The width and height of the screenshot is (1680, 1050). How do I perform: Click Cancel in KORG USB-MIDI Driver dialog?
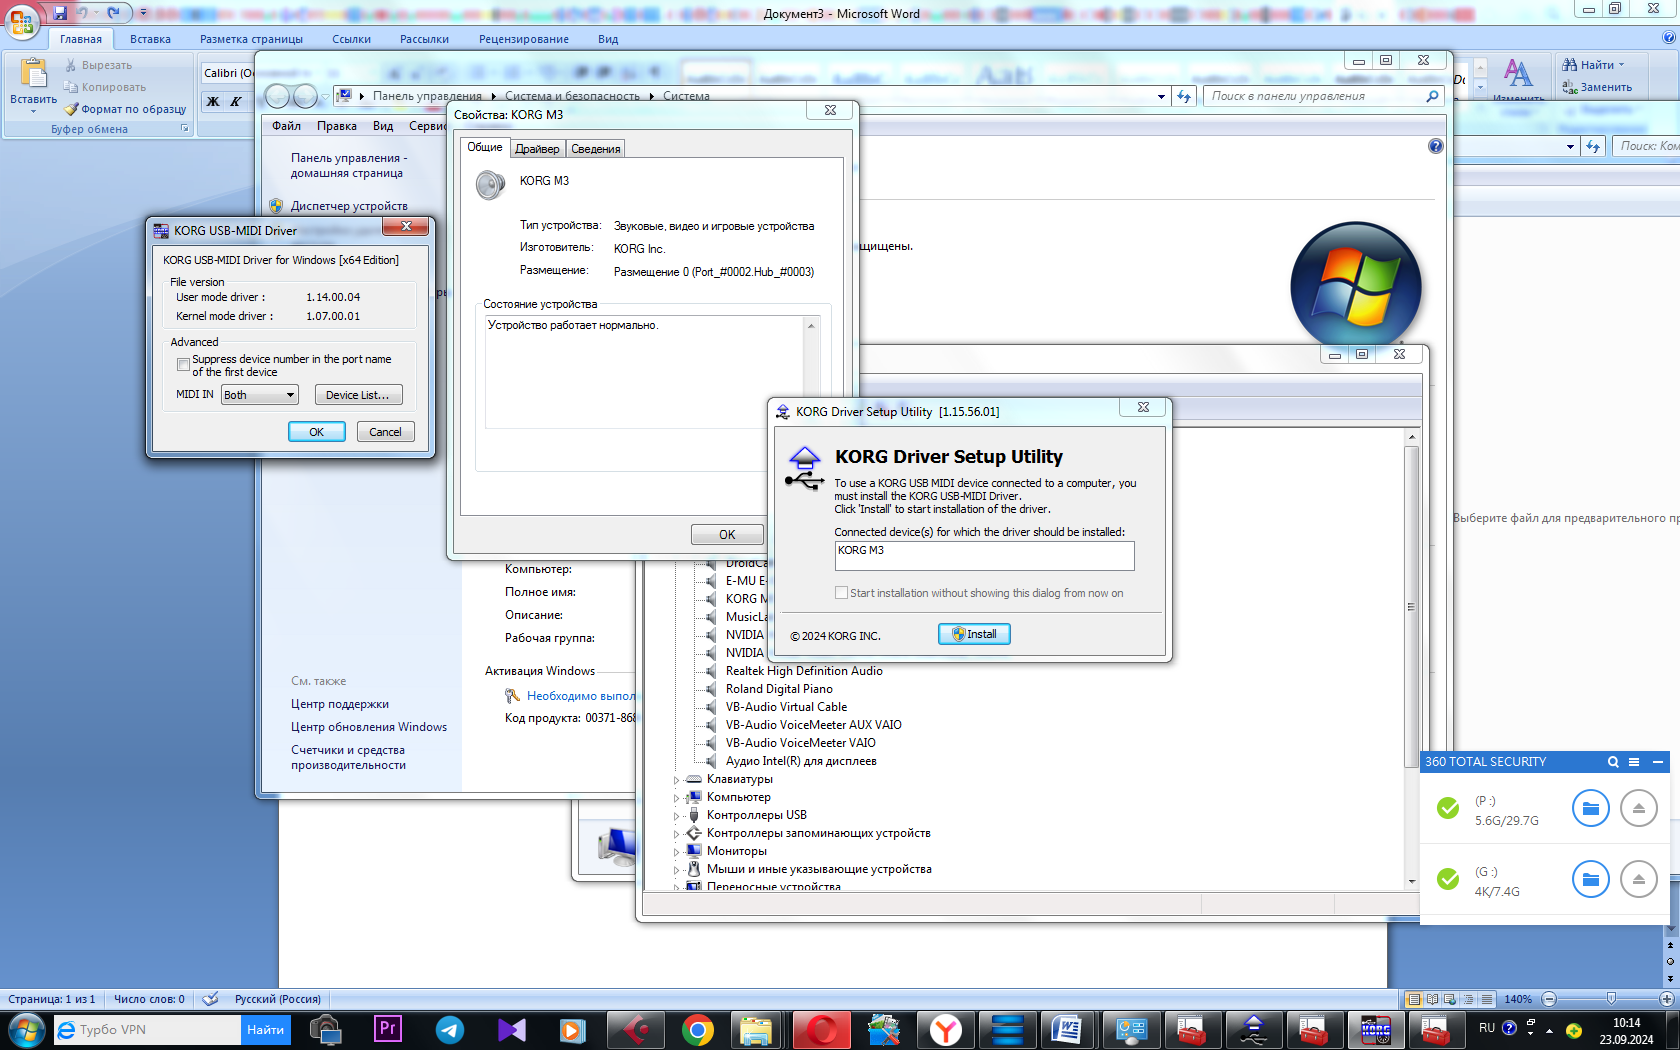point(385,432)
